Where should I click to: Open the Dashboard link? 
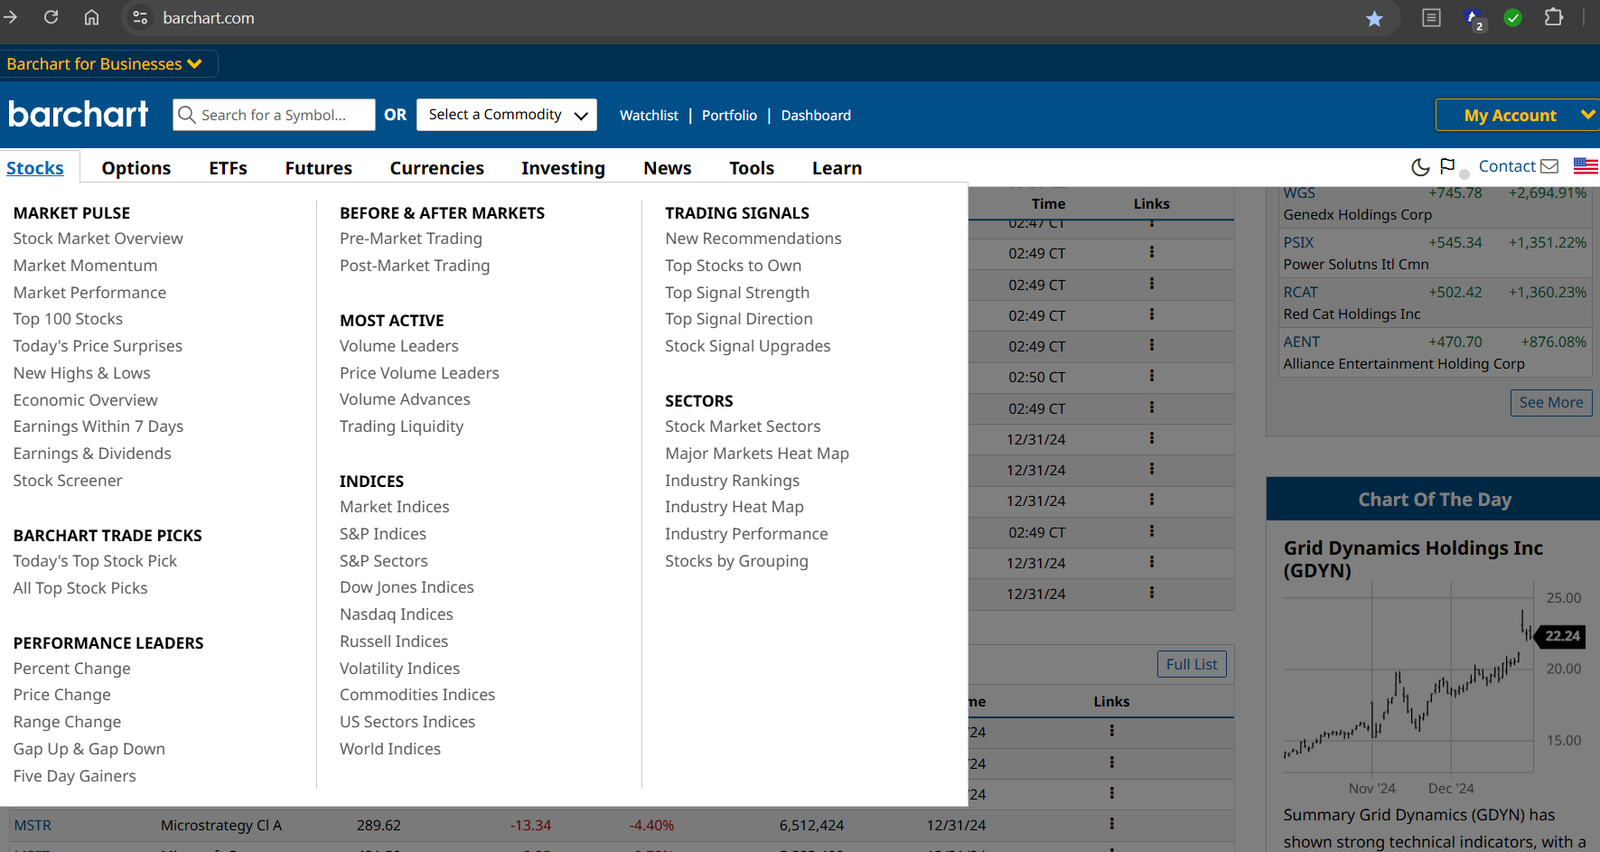816,115
